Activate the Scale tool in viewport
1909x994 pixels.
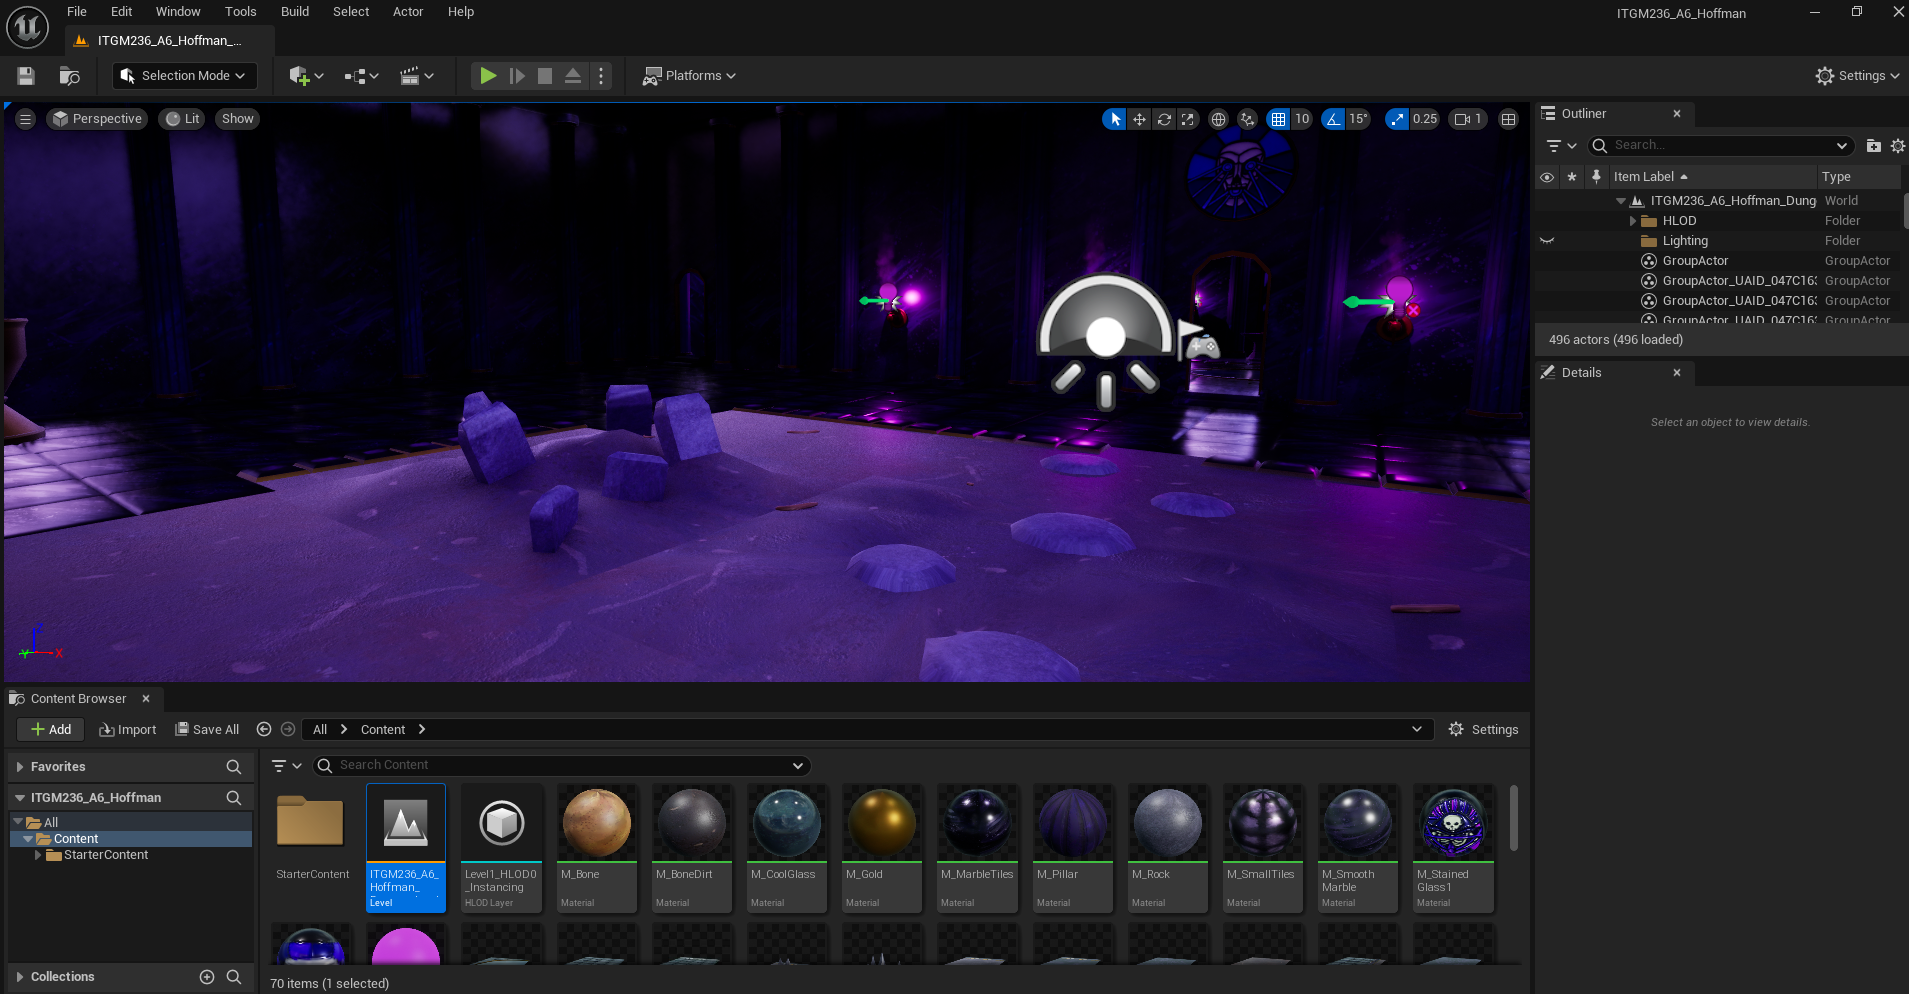coord(1187,119)
